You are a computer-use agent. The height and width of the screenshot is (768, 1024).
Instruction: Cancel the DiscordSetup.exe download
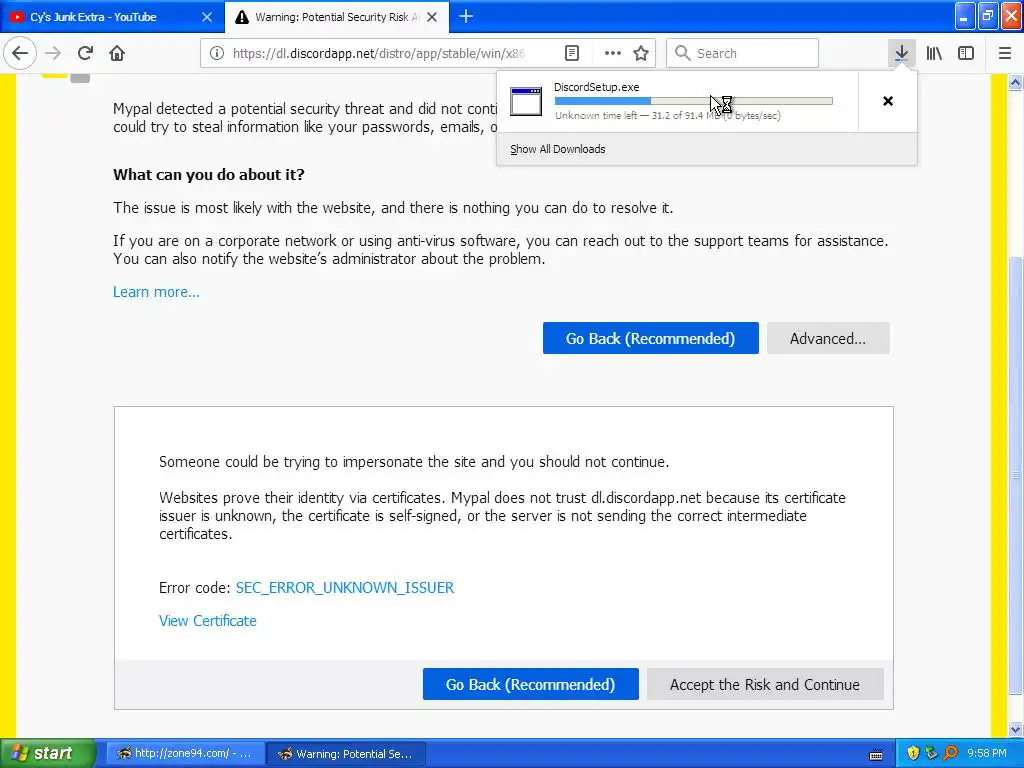888,101
